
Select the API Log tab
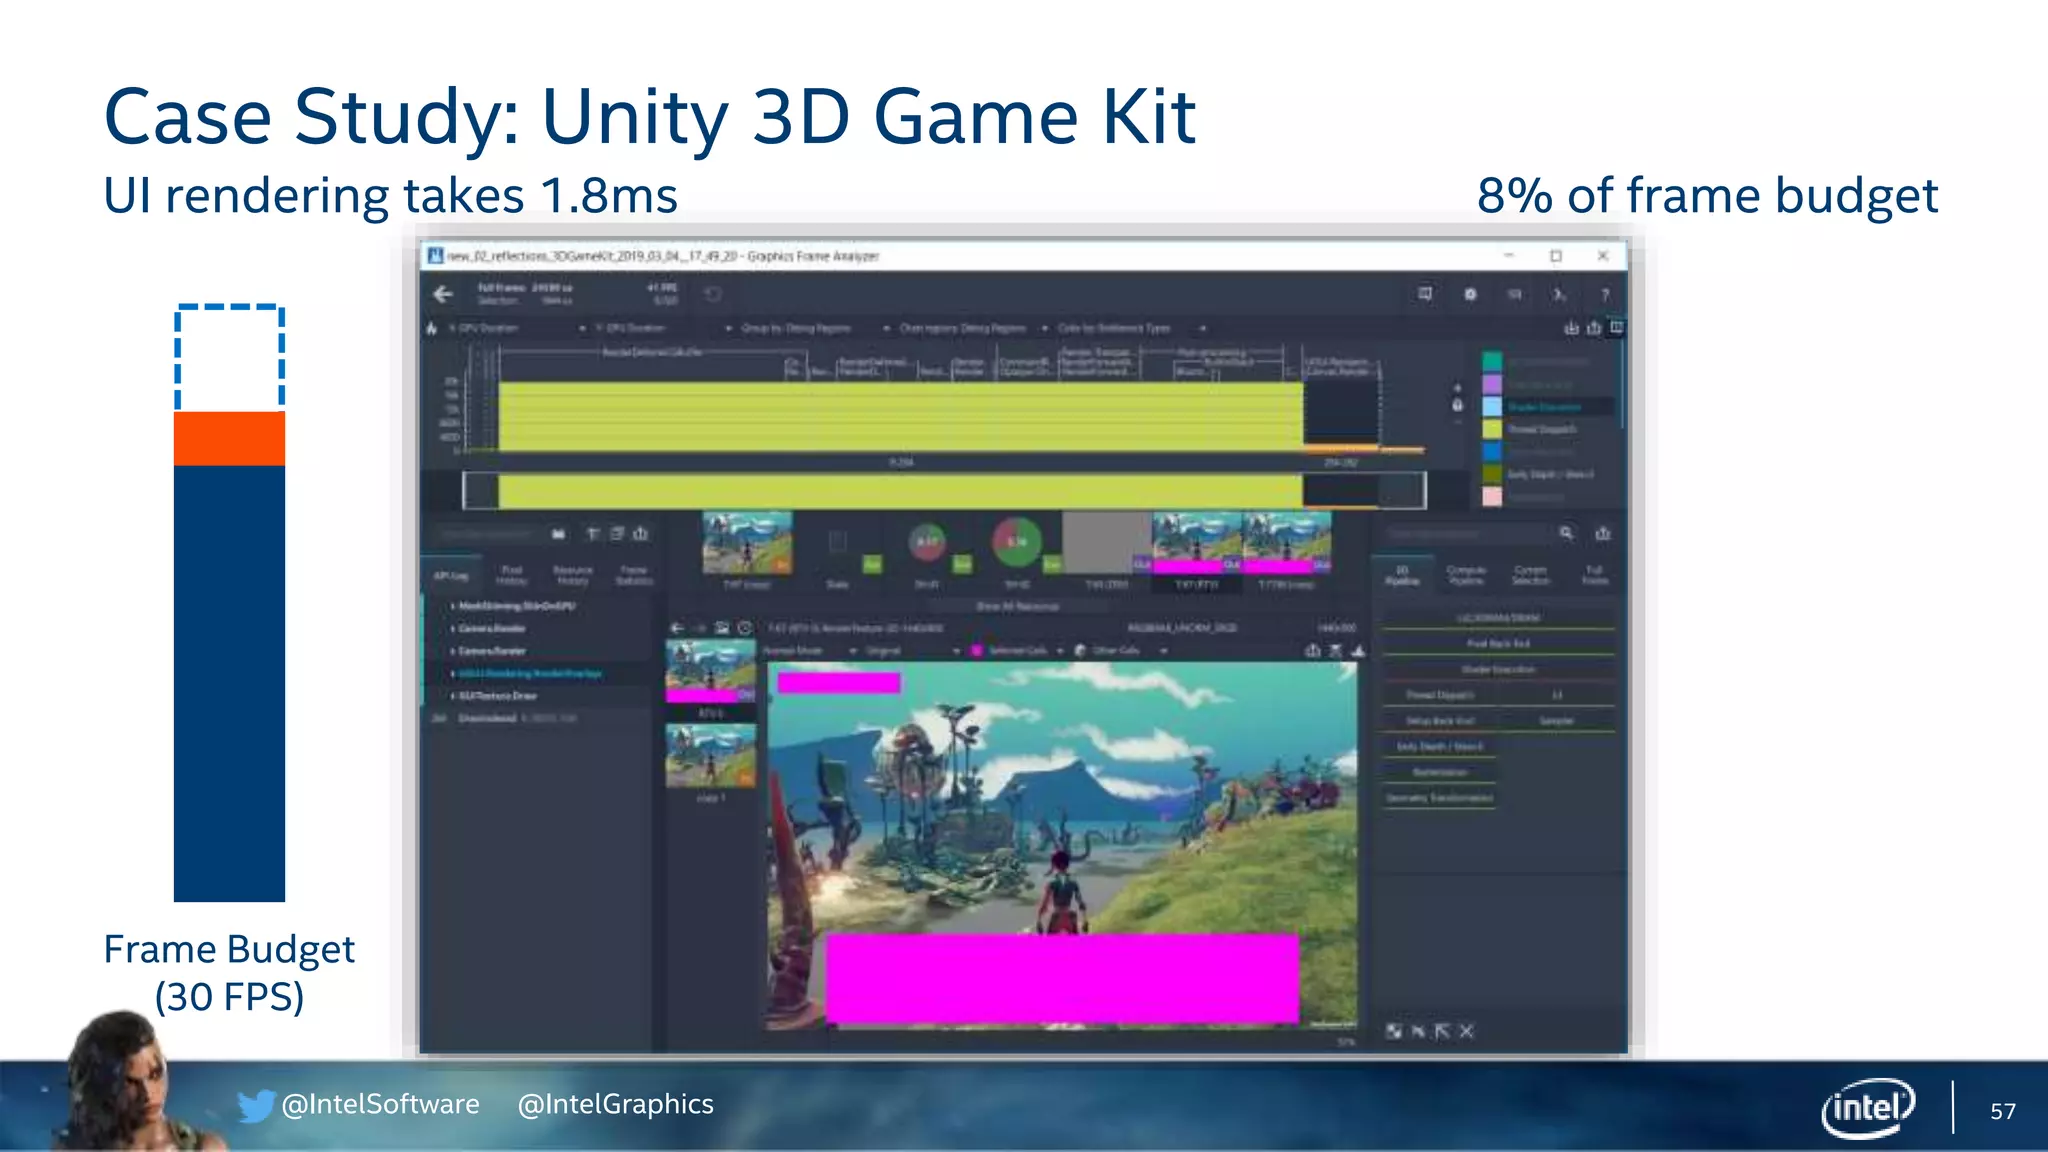click(451, 576)
